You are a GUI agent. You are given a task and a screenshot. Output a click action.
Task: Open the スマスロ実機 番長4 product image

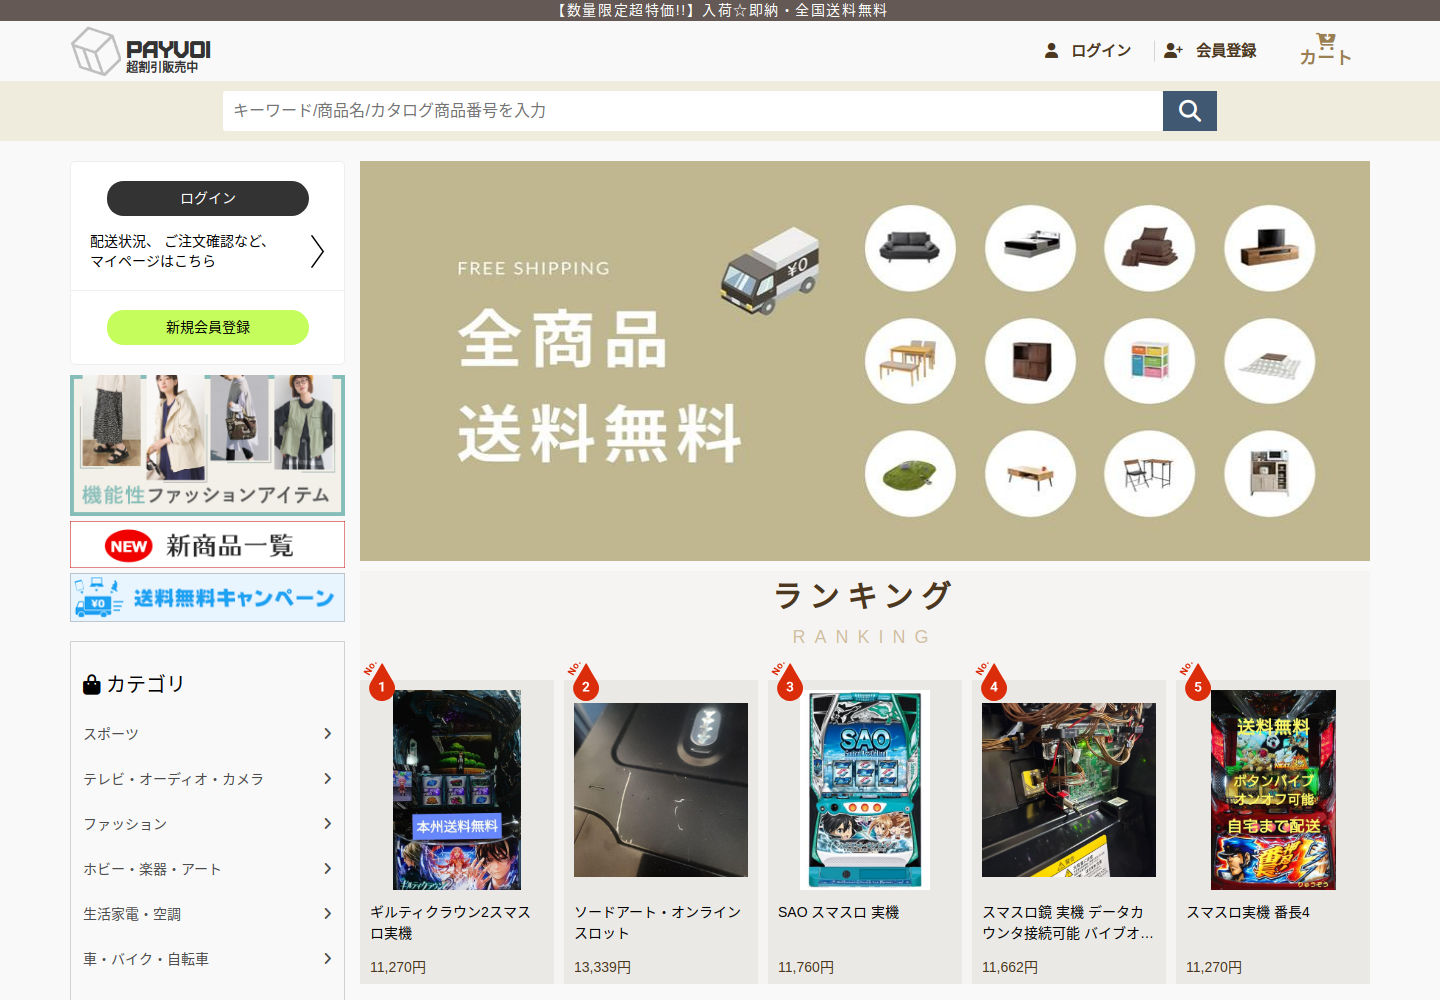pyautogui.click(x=1273, y=790)
